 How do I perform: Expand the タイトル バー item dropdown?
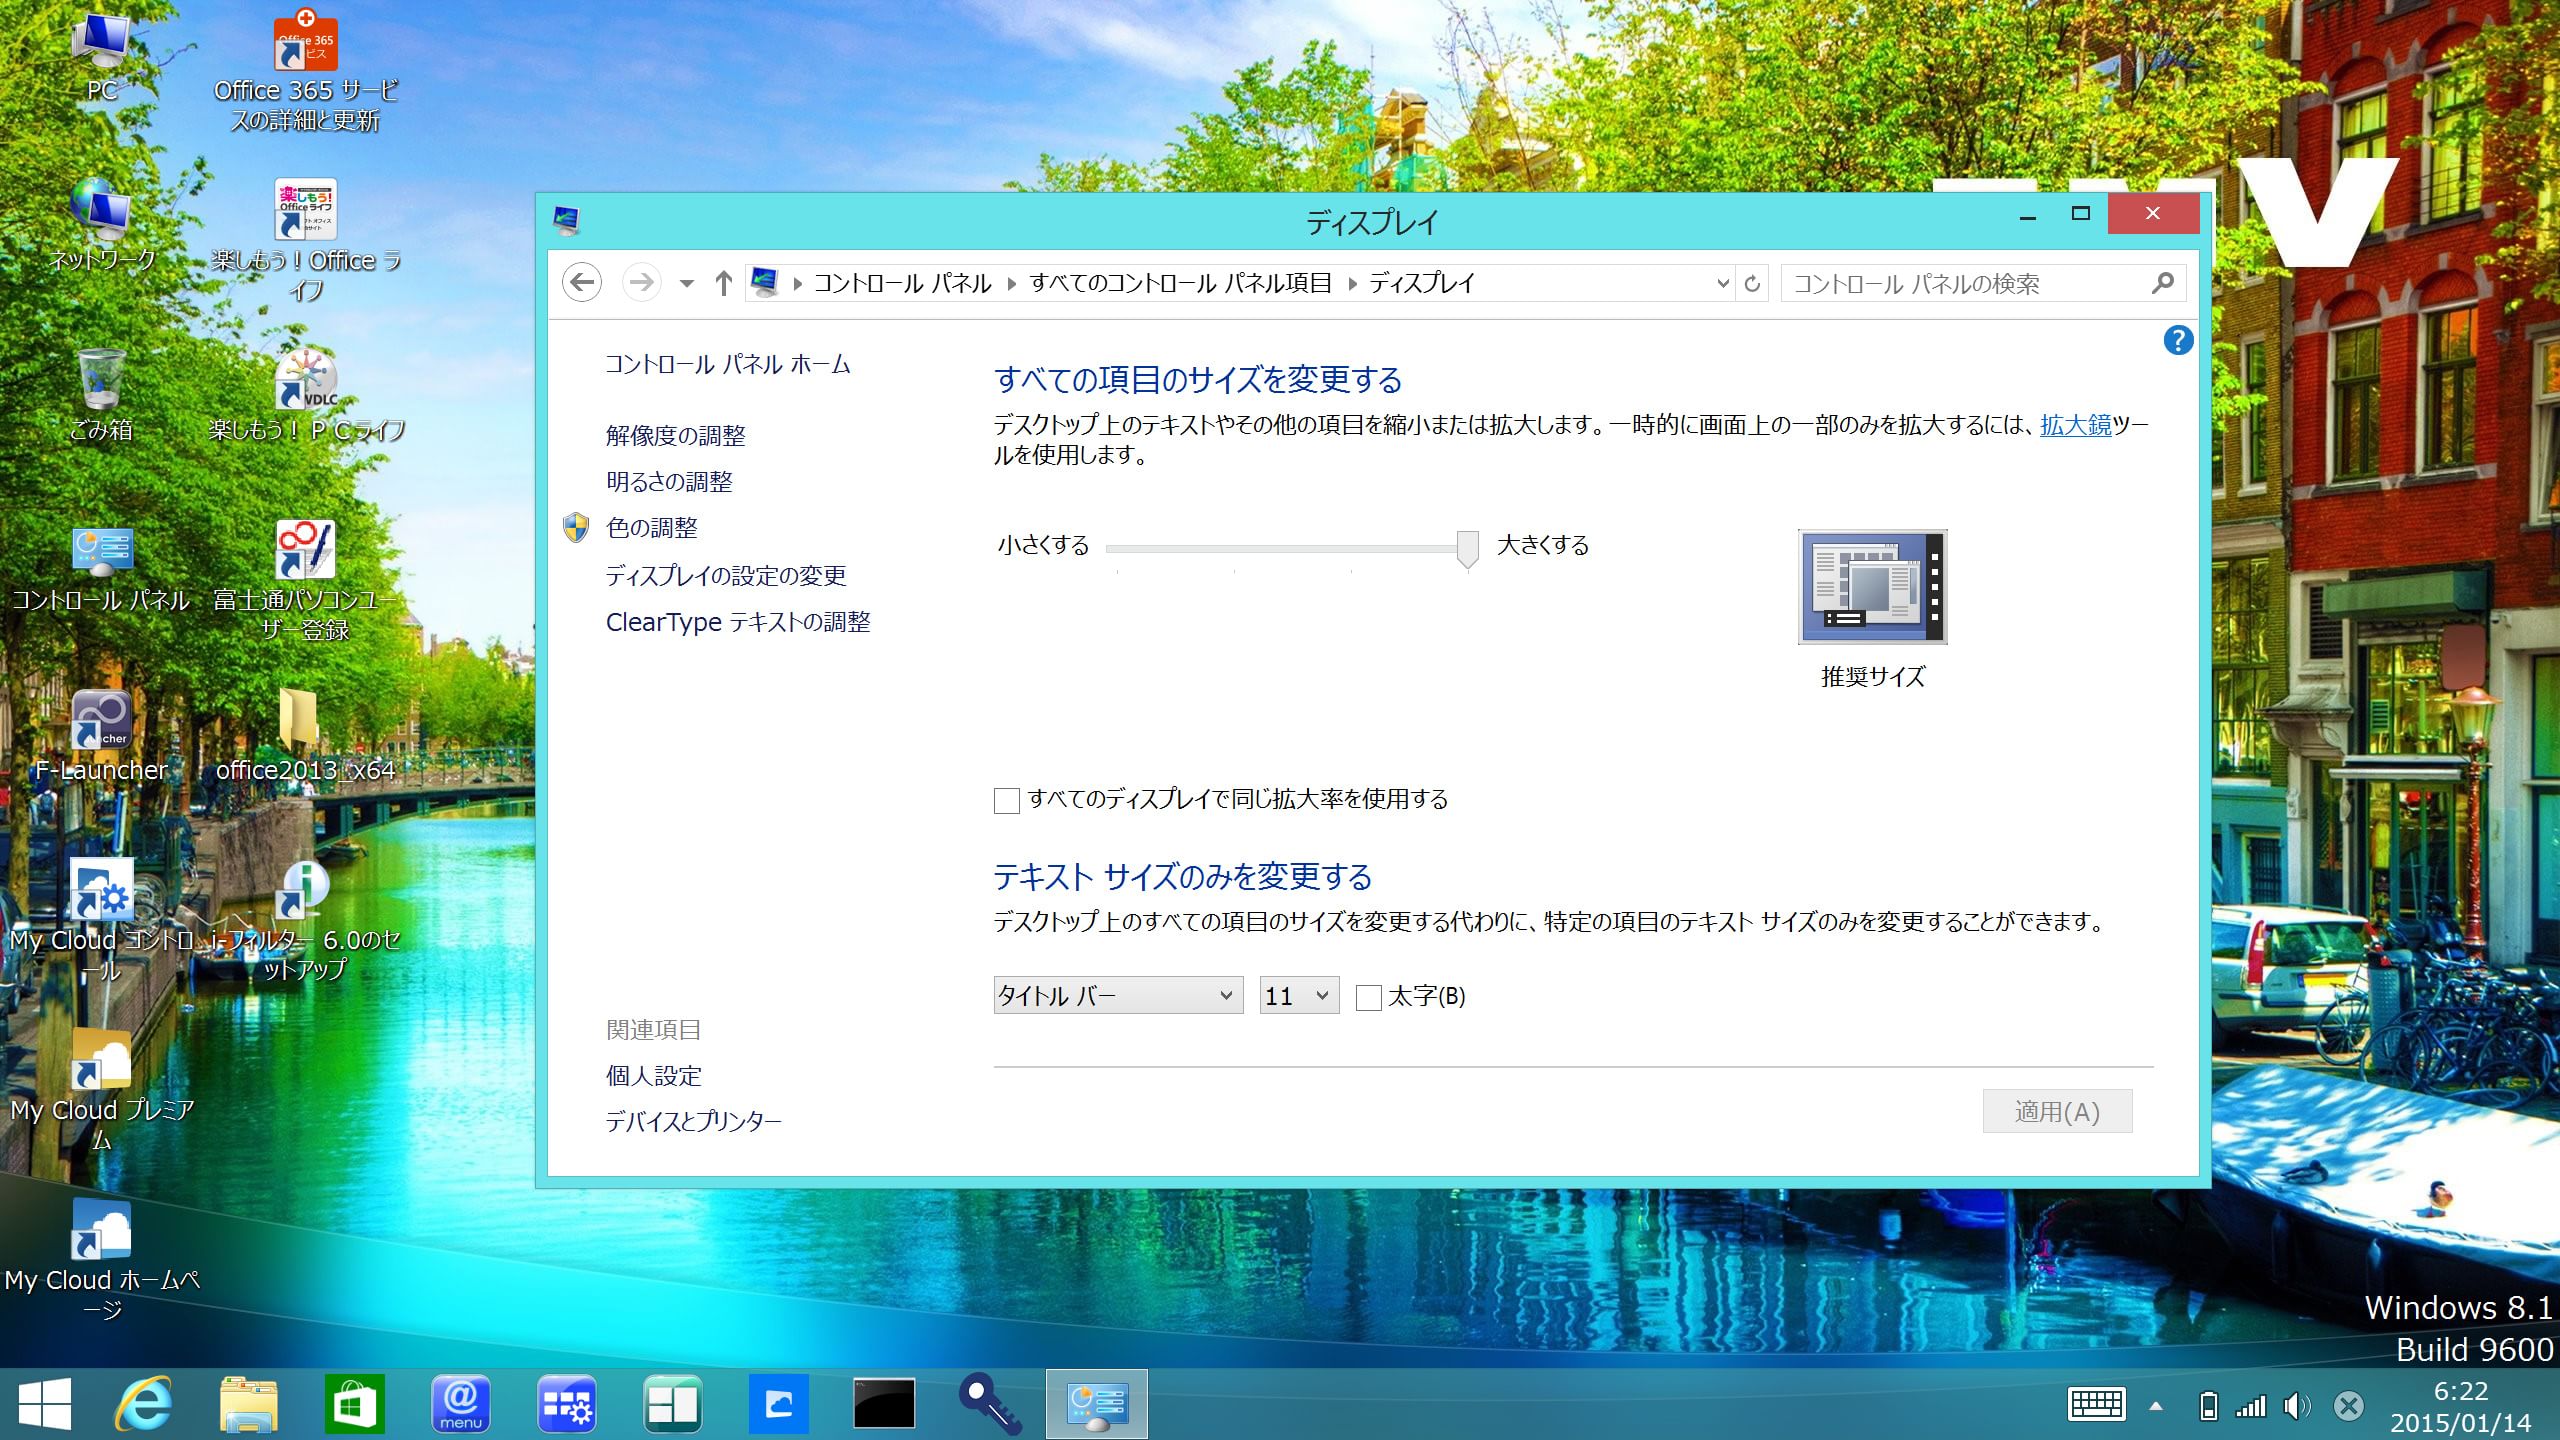(x=1118, y=996)
